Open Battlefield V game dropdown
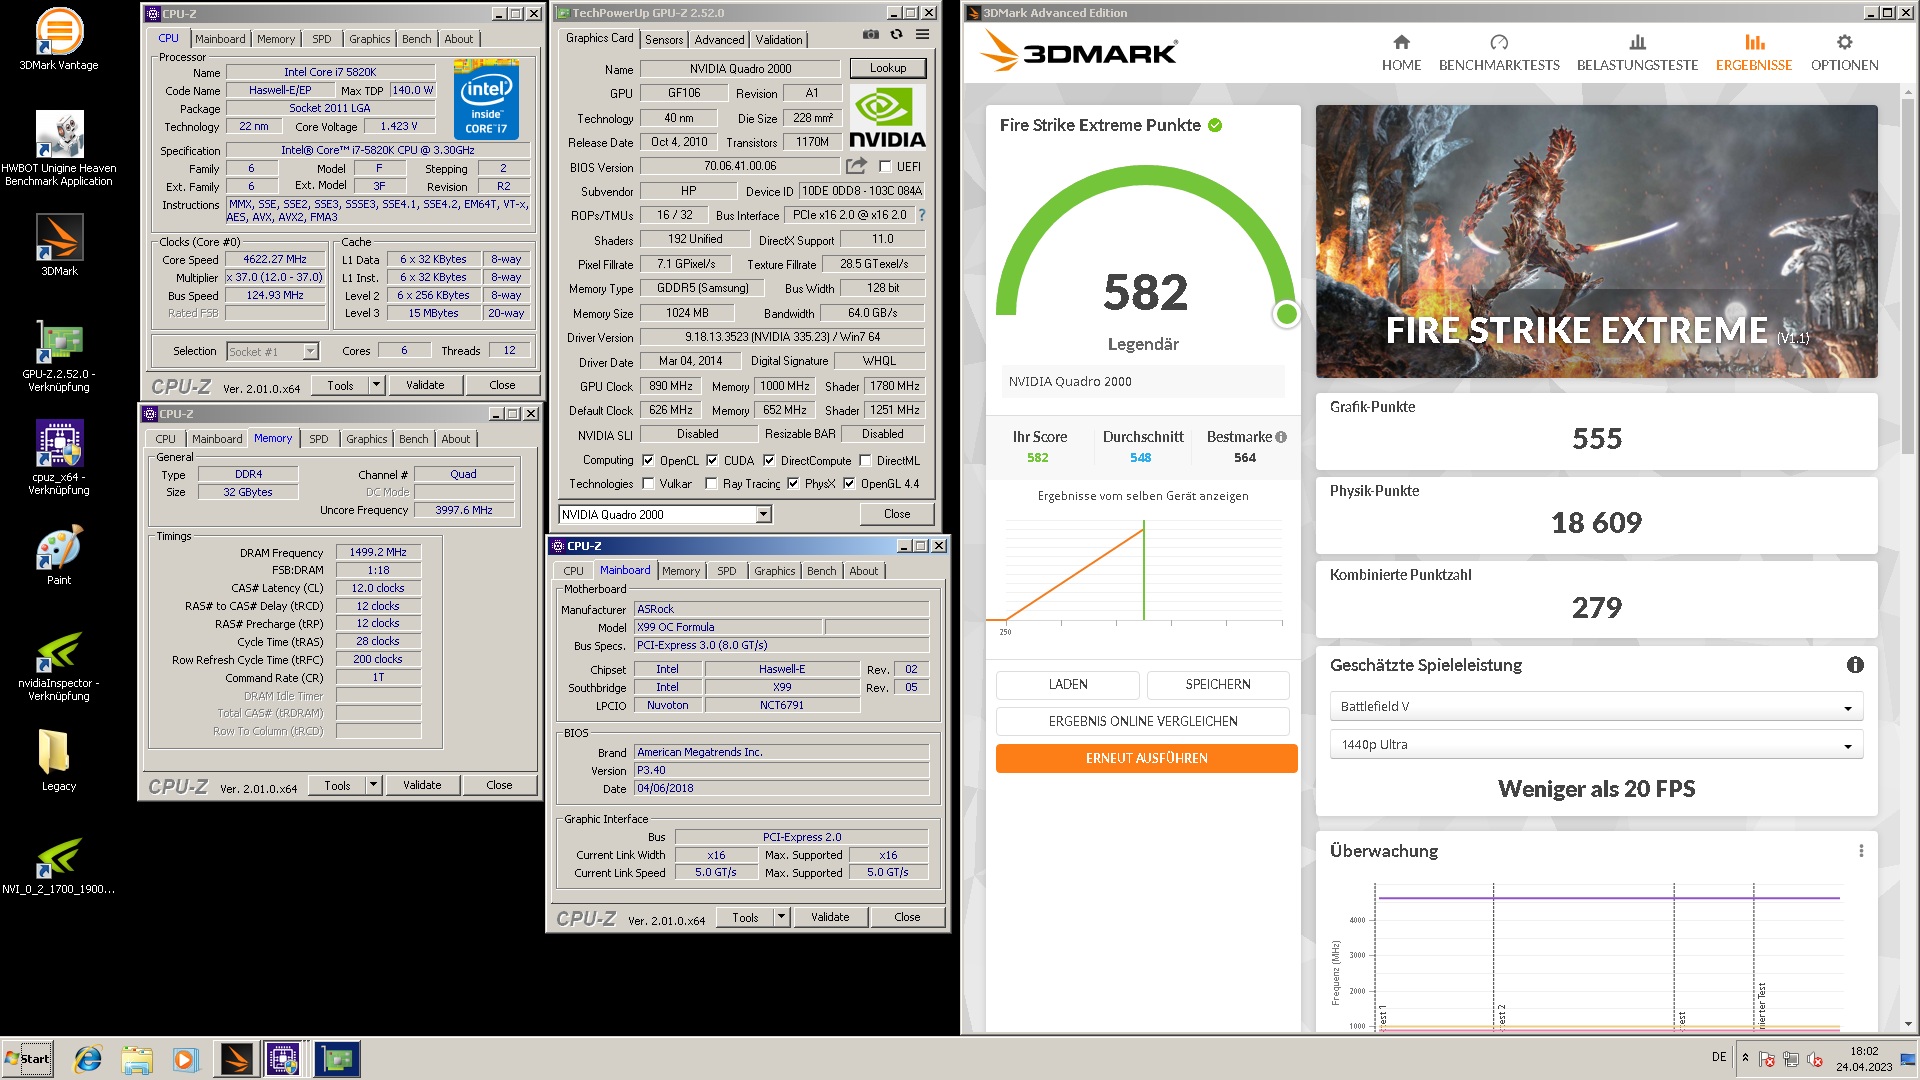The height and width of the screenshot is (1080, 1920). coord(1596,707)
